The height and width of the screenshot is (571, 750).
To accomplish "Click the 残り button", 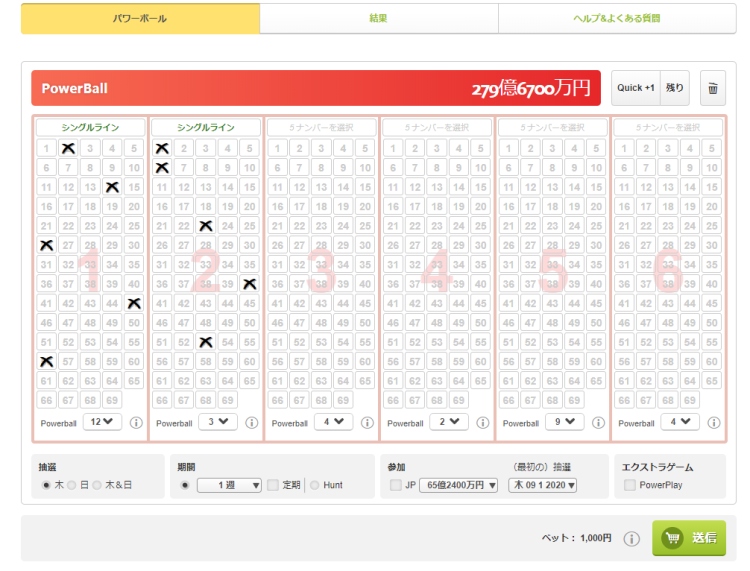I will coord(675,88).
